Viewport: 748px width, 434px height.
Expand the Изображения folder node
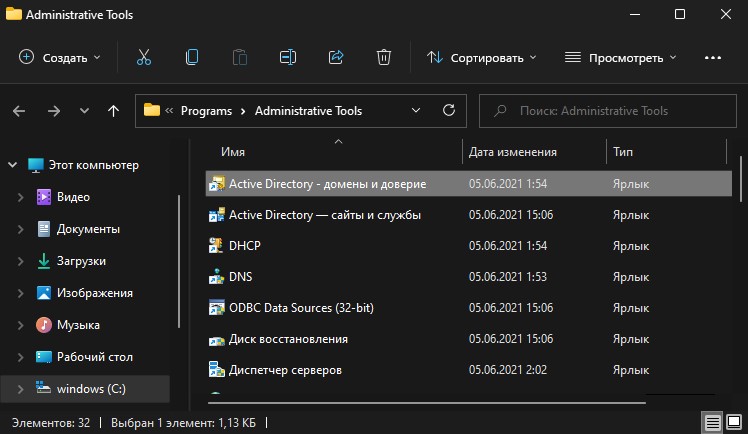click(21, 293)
